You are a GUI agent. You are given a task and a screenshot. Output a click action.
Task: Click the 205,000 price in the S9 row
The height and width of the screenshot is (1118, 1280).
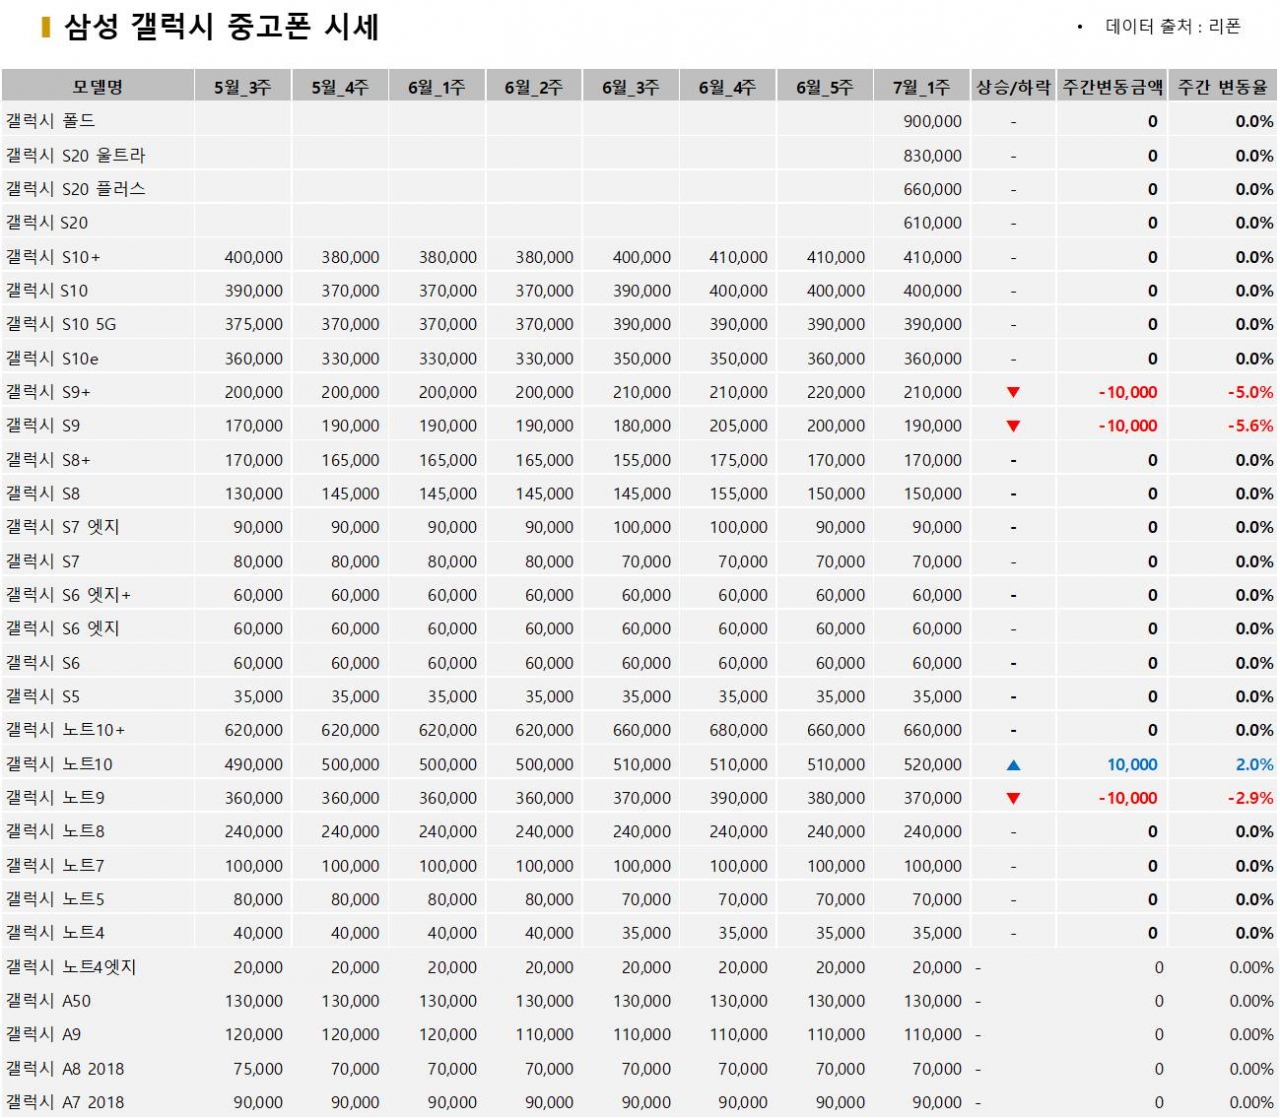point(739,426)
